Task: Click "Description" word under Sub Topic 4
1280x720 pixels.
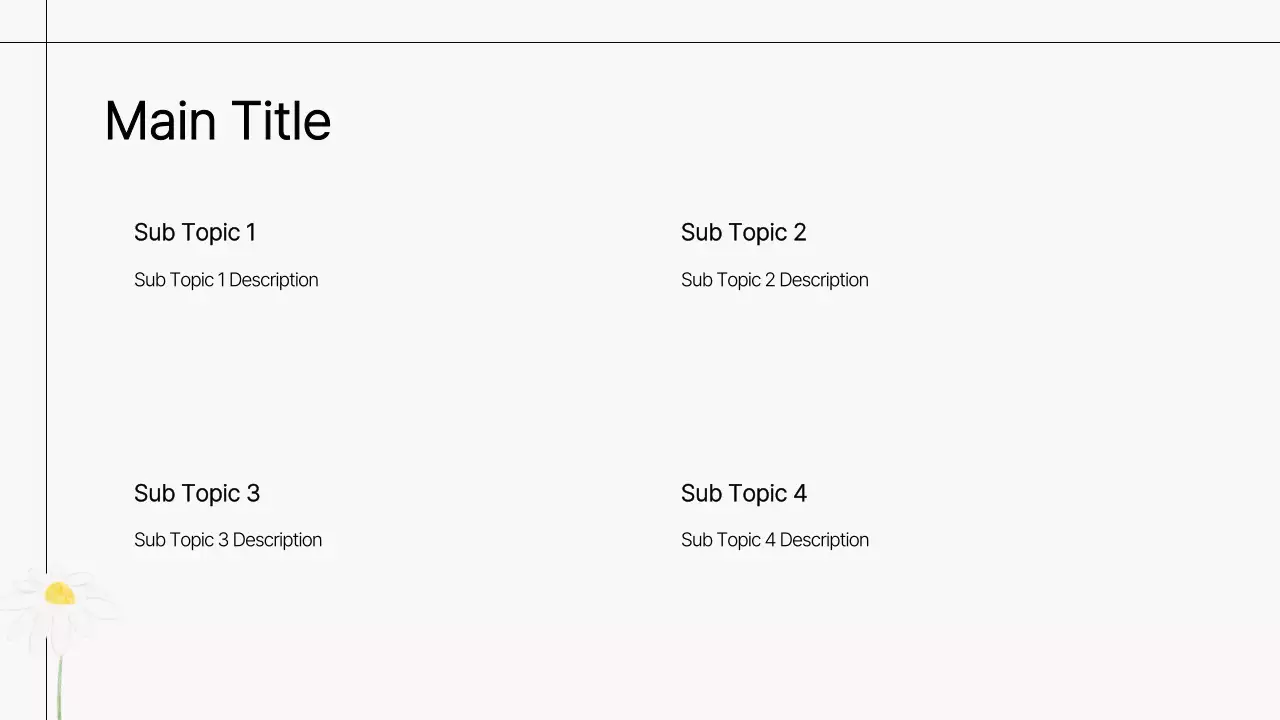Action: click(824, 540)
